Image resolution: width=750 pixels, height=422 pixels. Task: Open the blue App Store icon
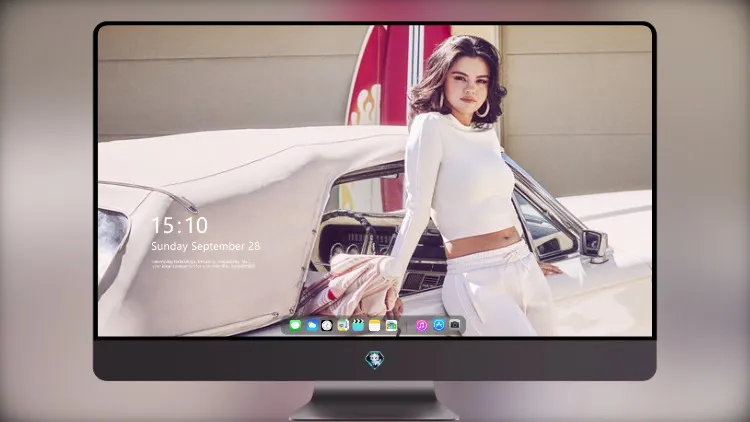439,325
